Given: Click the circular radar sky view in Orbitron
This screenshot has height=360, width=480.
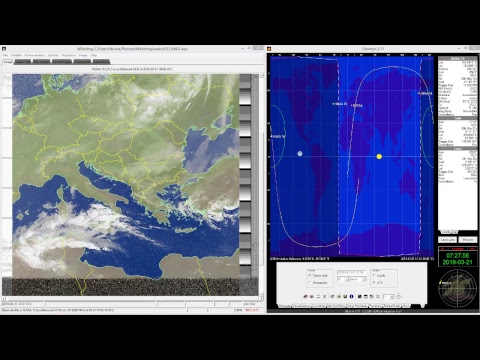Looking at the screenshot, I should [457, 288].
